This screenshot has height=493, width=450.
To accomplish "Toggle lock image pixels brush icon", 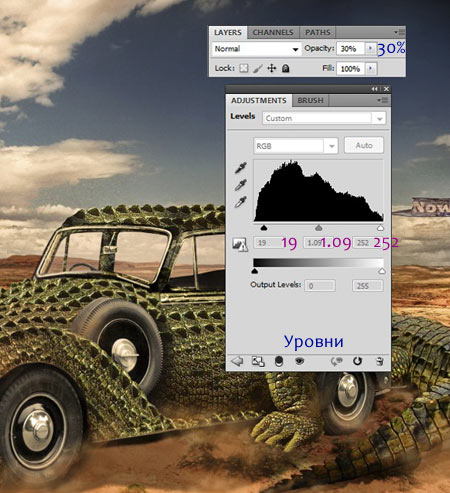I will [258, 68].
